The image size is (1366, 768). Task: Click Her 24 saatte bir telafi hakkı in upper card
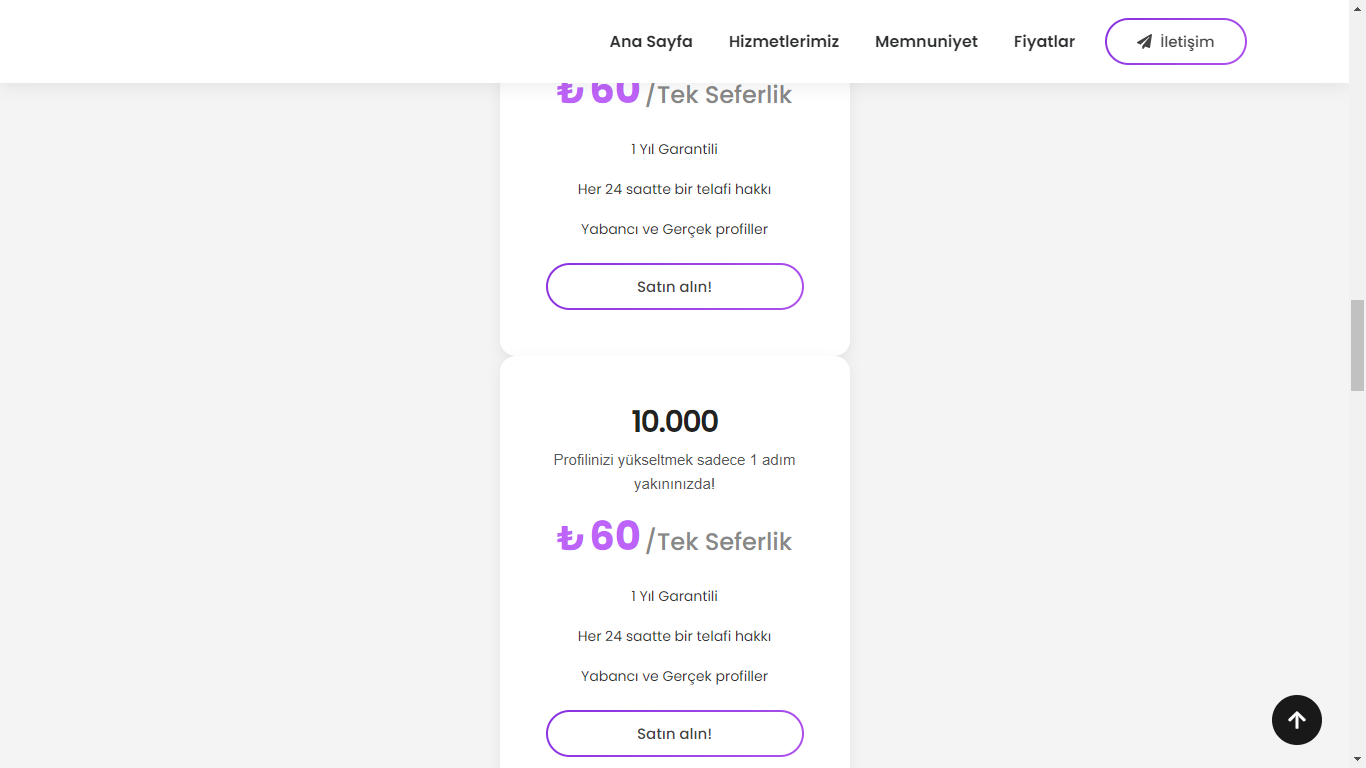coord(675,189)
